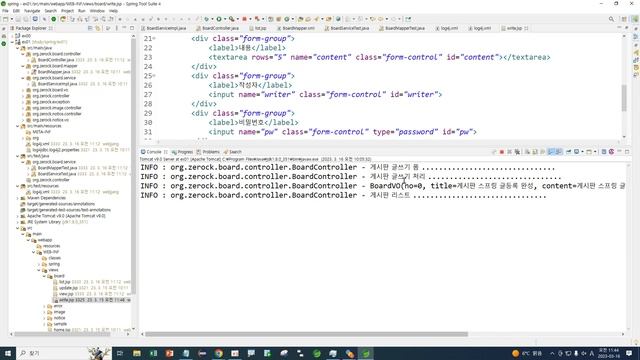The image size is (640, 360).
Task: Open the Run menu
Action: [82, 11]
